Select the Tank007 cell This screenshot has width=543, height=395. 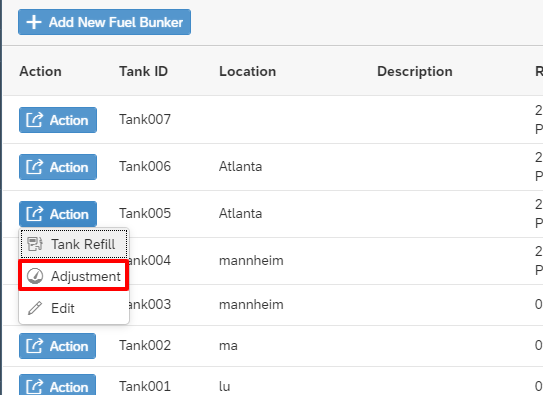tap(145, 119)
